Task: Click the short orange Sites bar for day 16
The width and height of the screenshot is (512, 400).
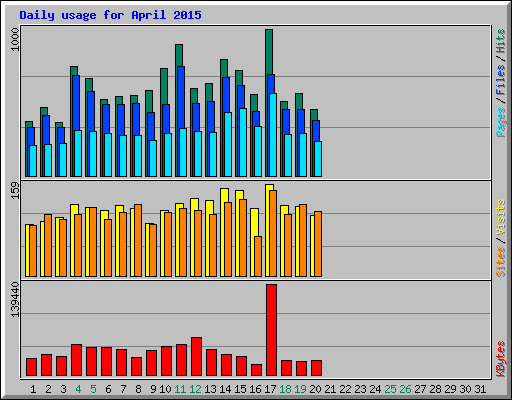Action: (258, 257)
